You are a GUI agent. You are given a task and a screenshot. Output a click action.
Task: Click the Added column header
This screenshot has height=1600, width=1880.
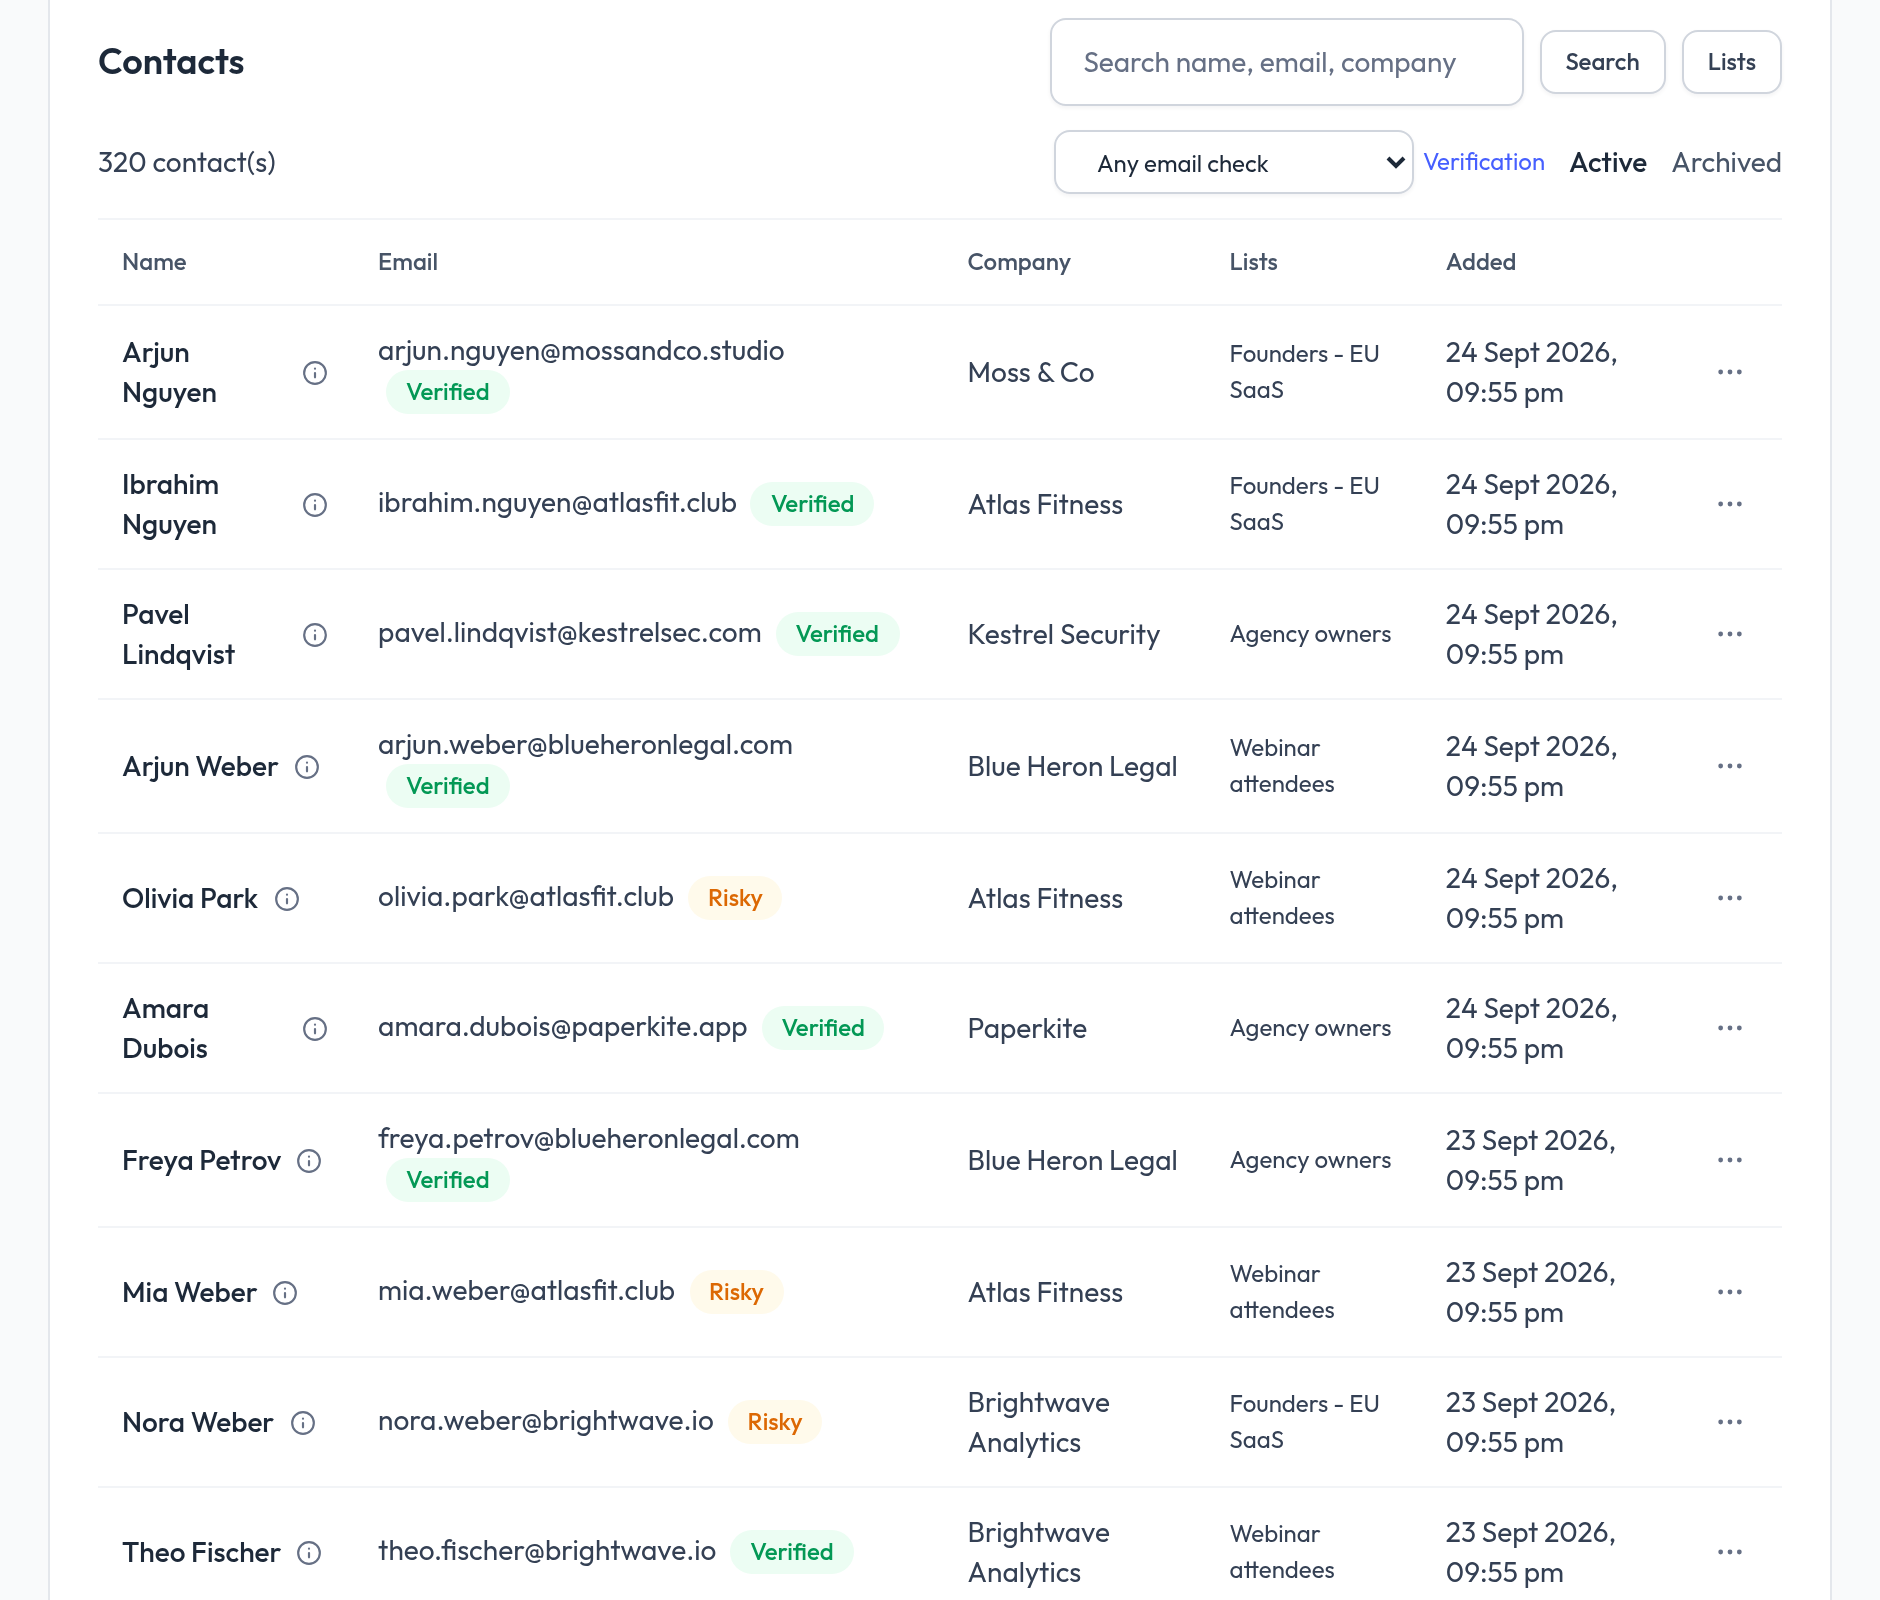tap(1481, 262)
